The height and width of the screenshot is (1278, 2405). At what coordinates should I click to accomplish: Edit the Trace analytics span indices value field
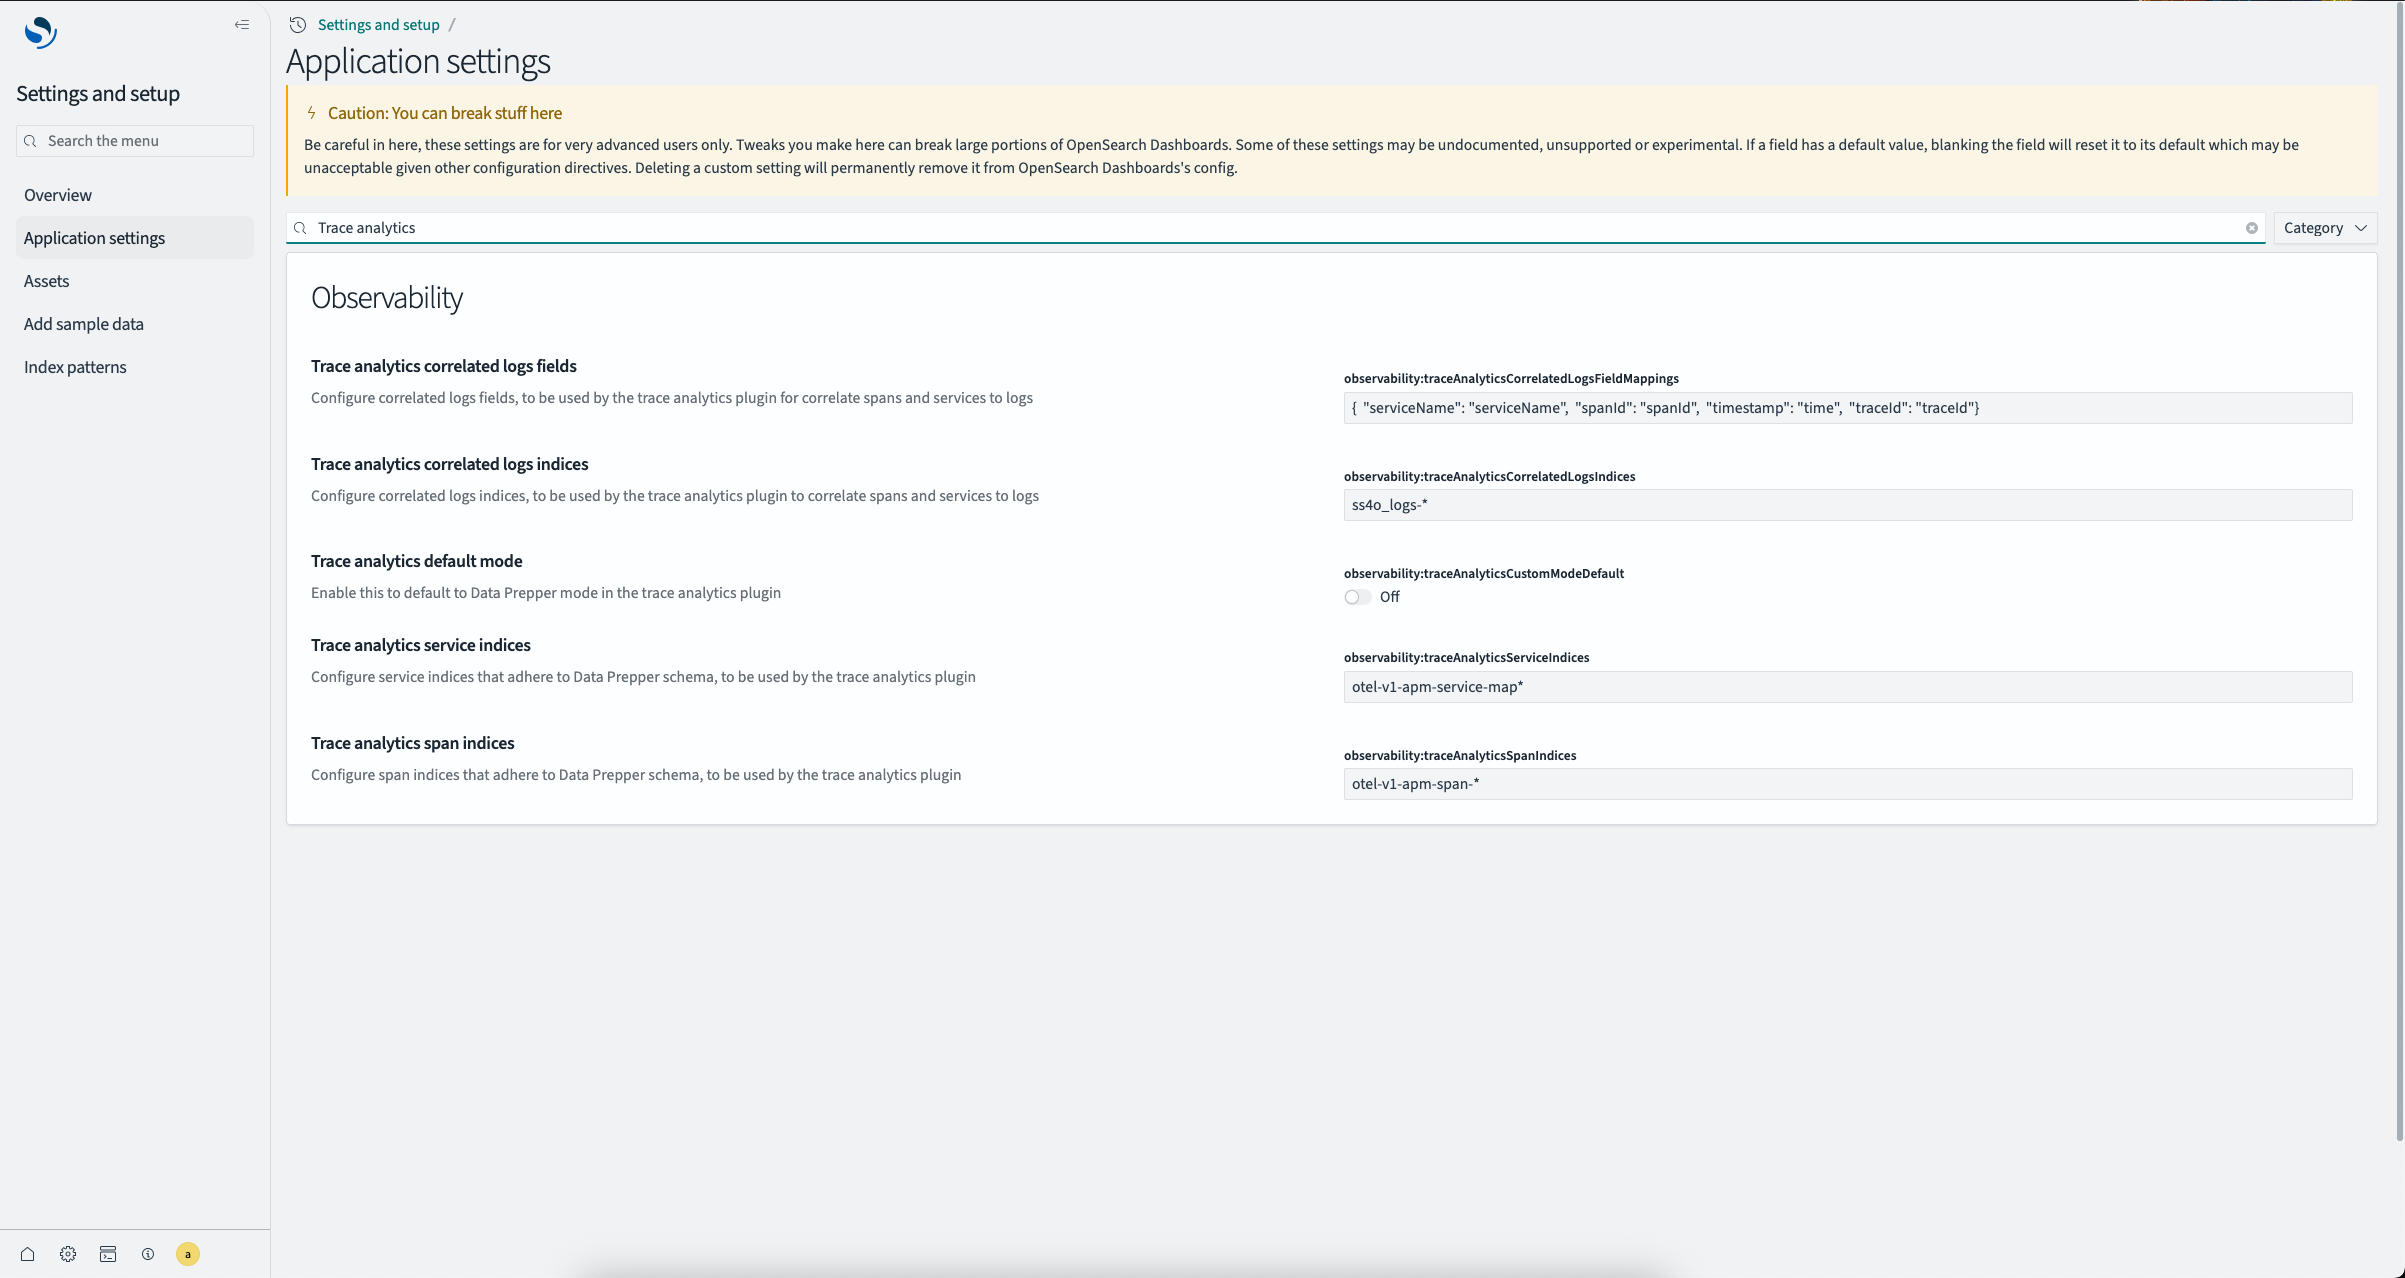coord(1847,784)
